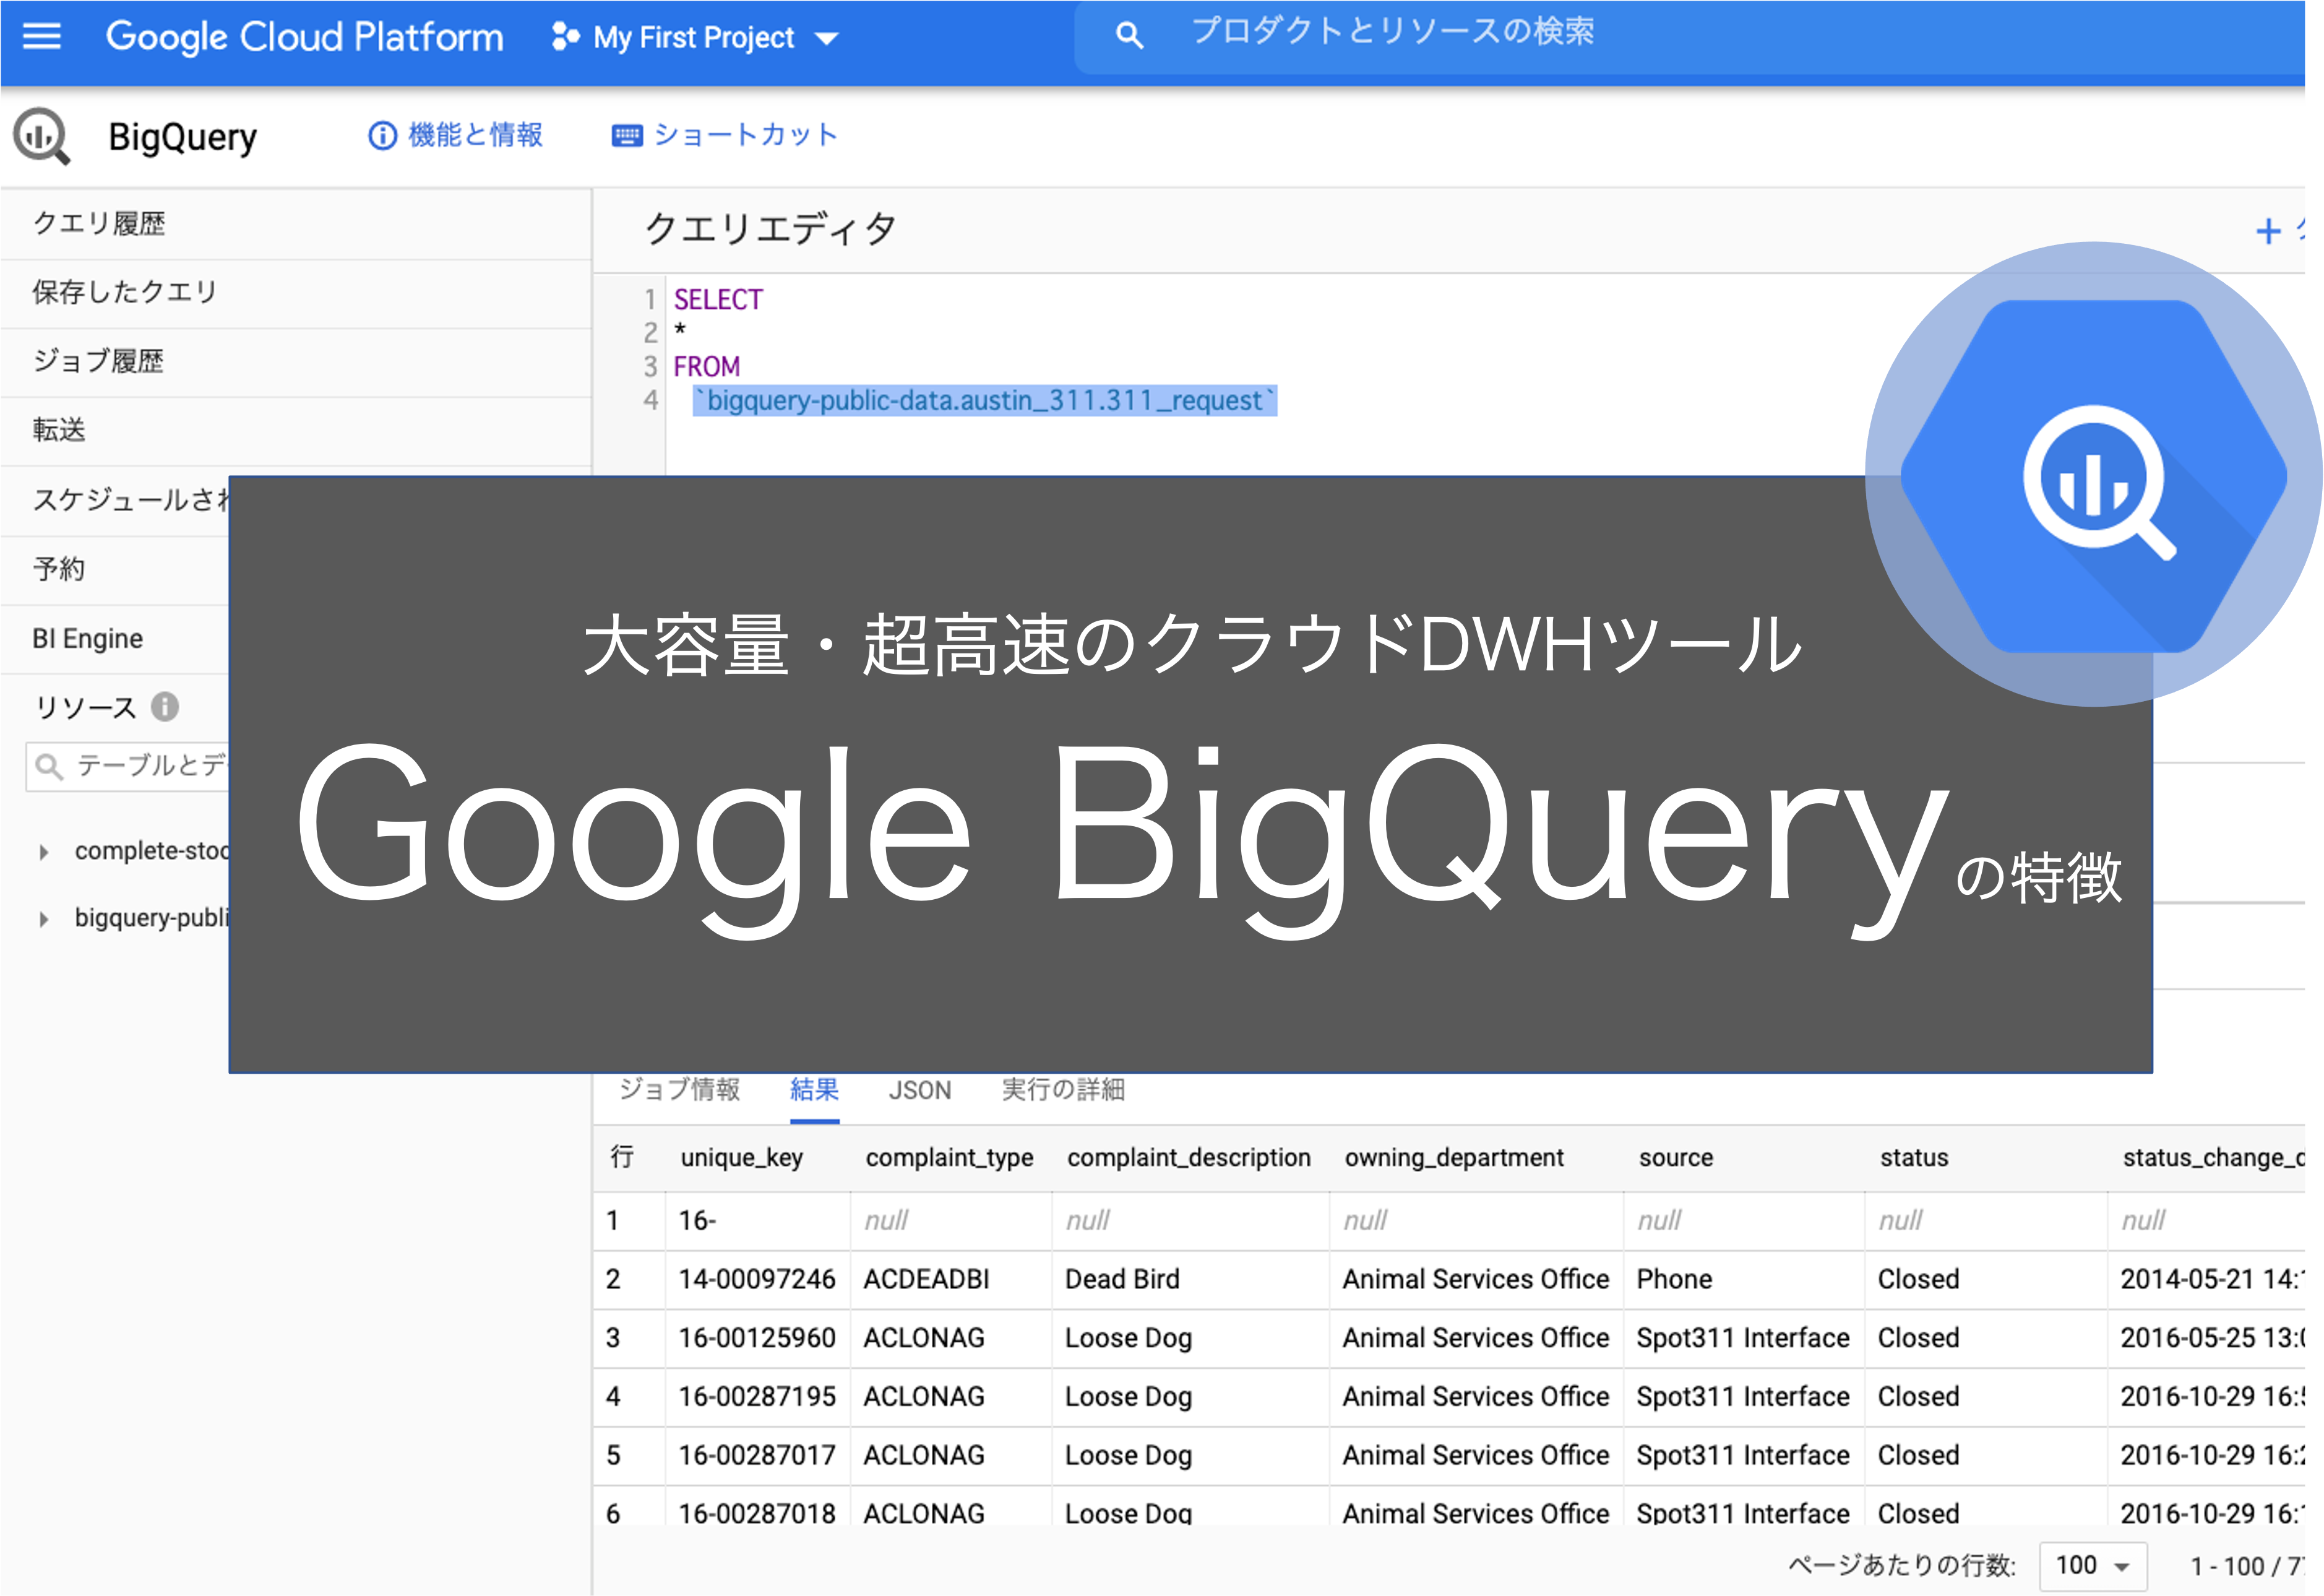Expand the bigquery-public project tree item
2324x1596 pixels.
coord(43,919)
